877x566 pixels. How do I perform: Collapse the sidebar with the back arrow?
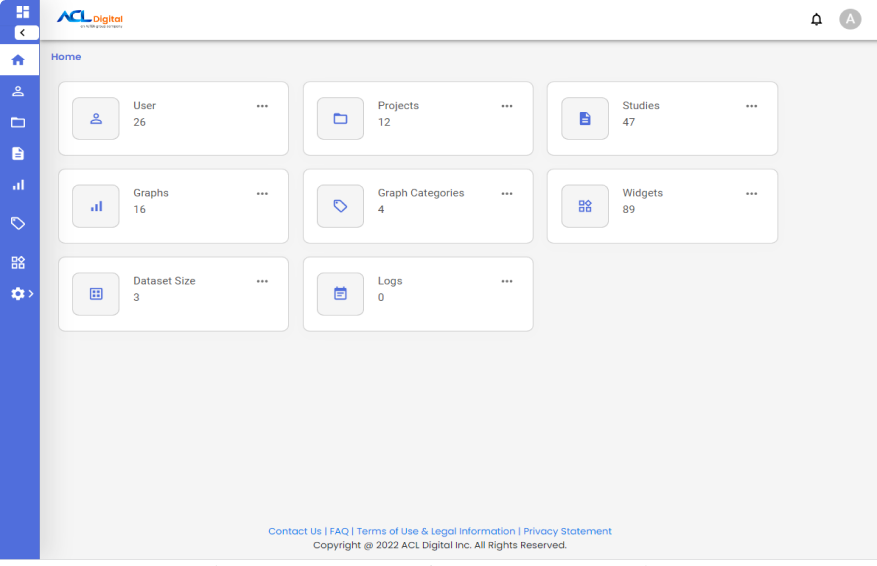pyautogui.click(x=26, y=32)
